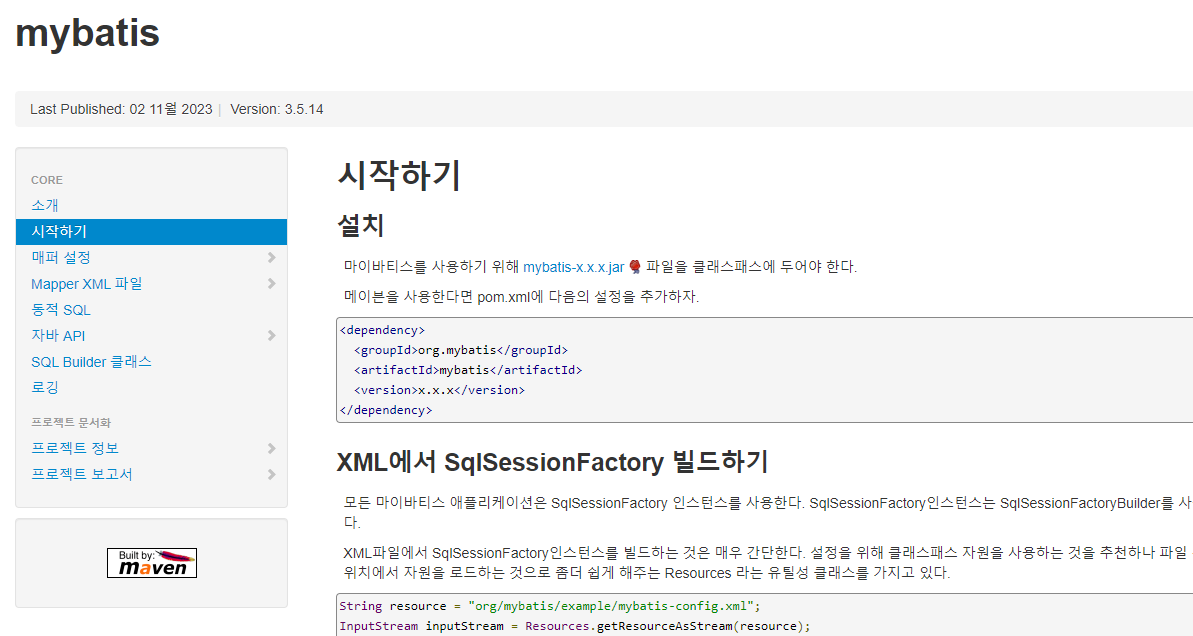Click the artifactId mybatis code line

coord(468,370)
